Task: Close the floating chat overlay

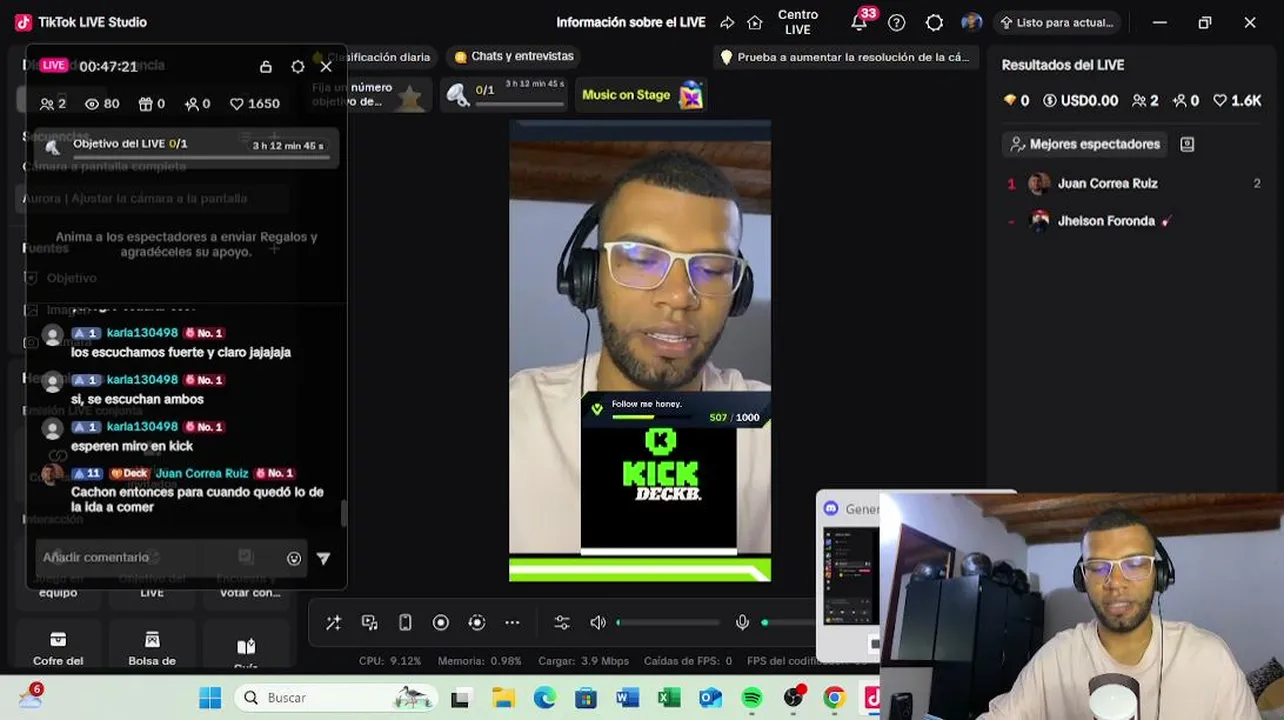Action: 326,67
